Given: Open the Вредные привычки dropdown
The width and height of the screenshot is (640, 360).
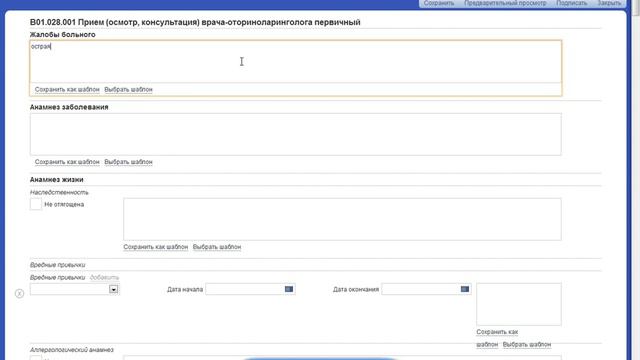Looking at the screenshot, I should click(x=113, y=289).
